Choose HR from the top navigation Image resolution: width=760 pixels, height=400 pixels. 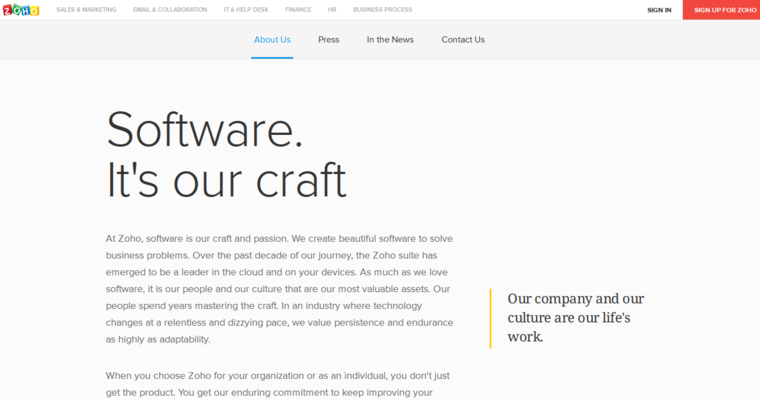click(x=332, y=10)
